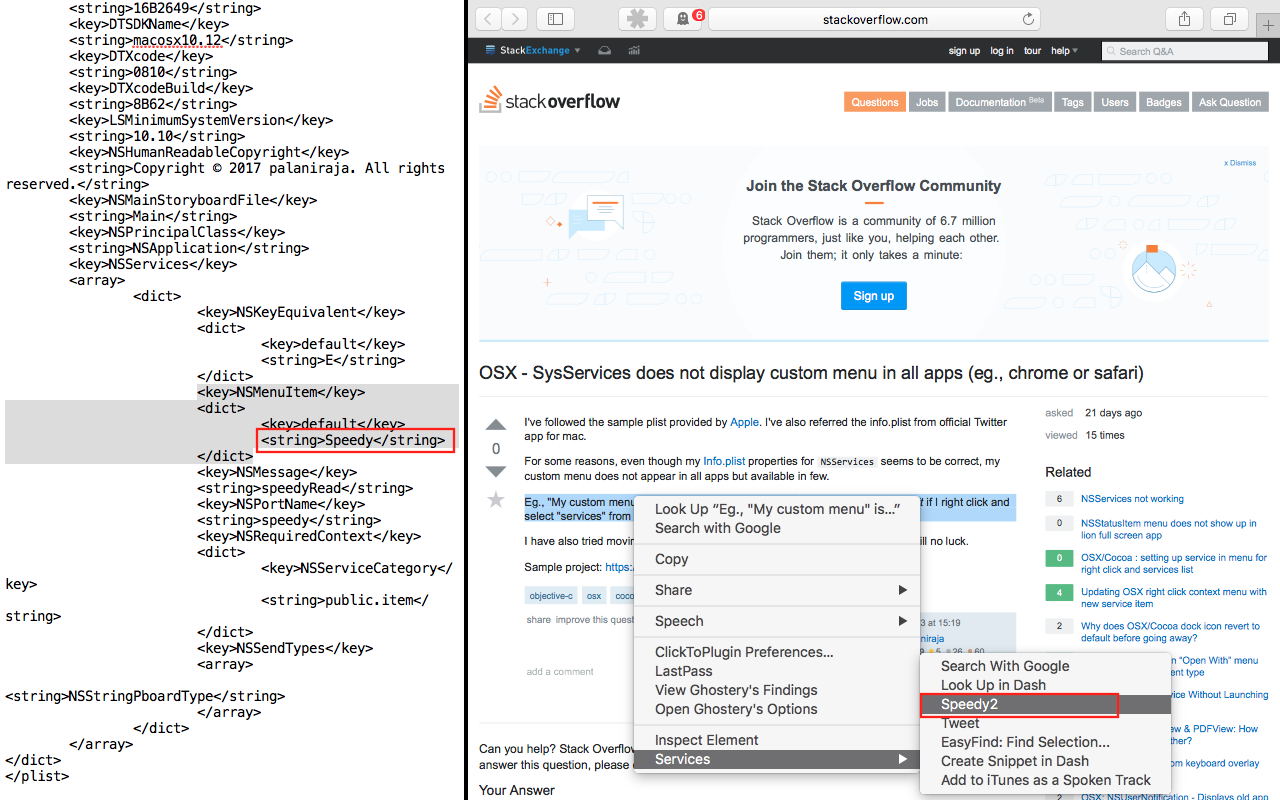Open the Questions tab

875,102
